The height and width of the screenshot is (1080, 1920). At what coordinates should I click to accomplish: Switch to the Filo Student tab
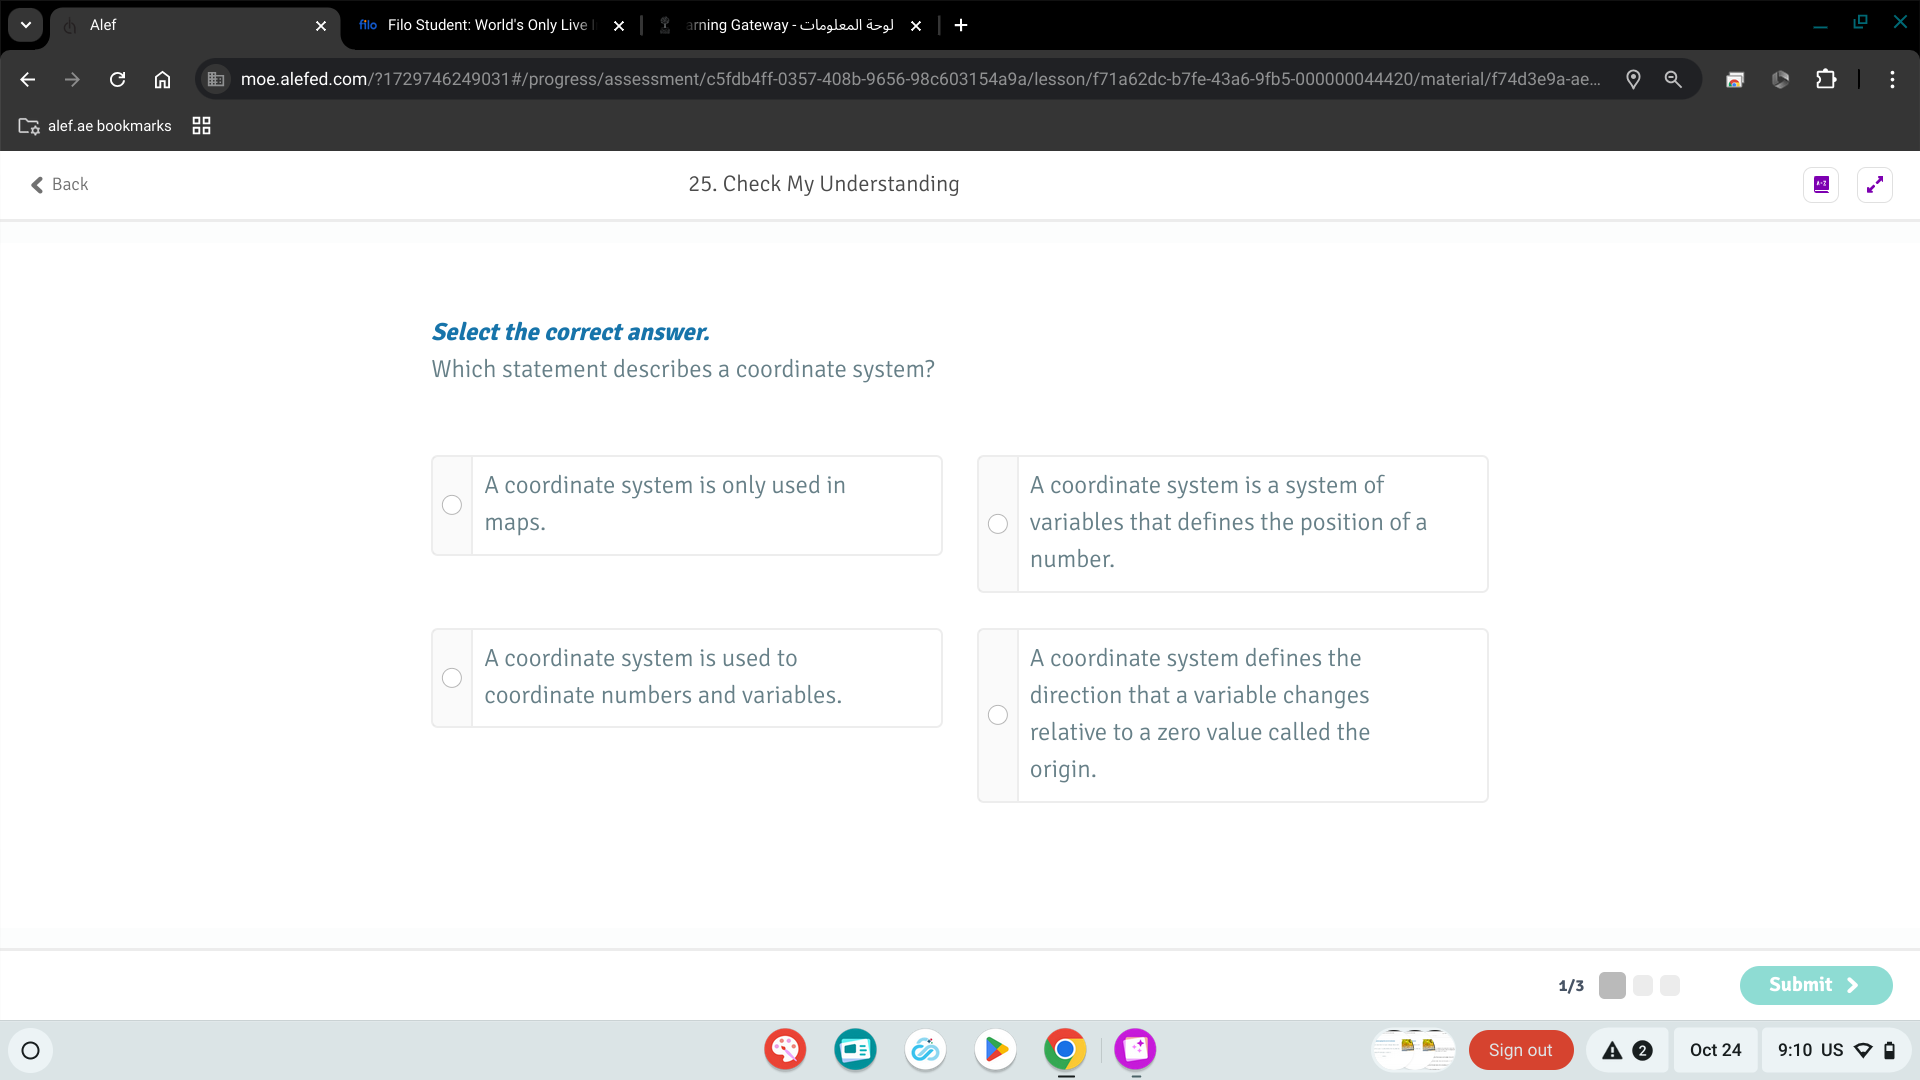click(x=487, y=25)
